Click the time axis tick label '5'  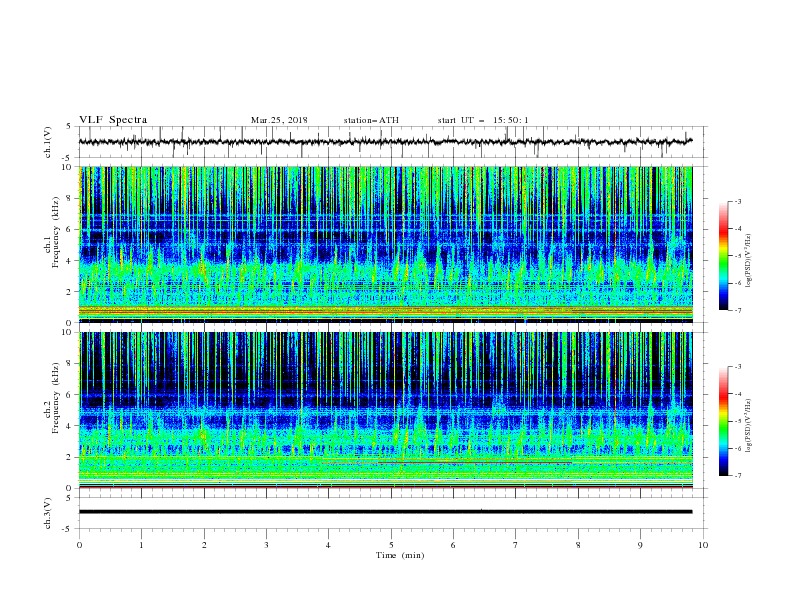(391, 545)
